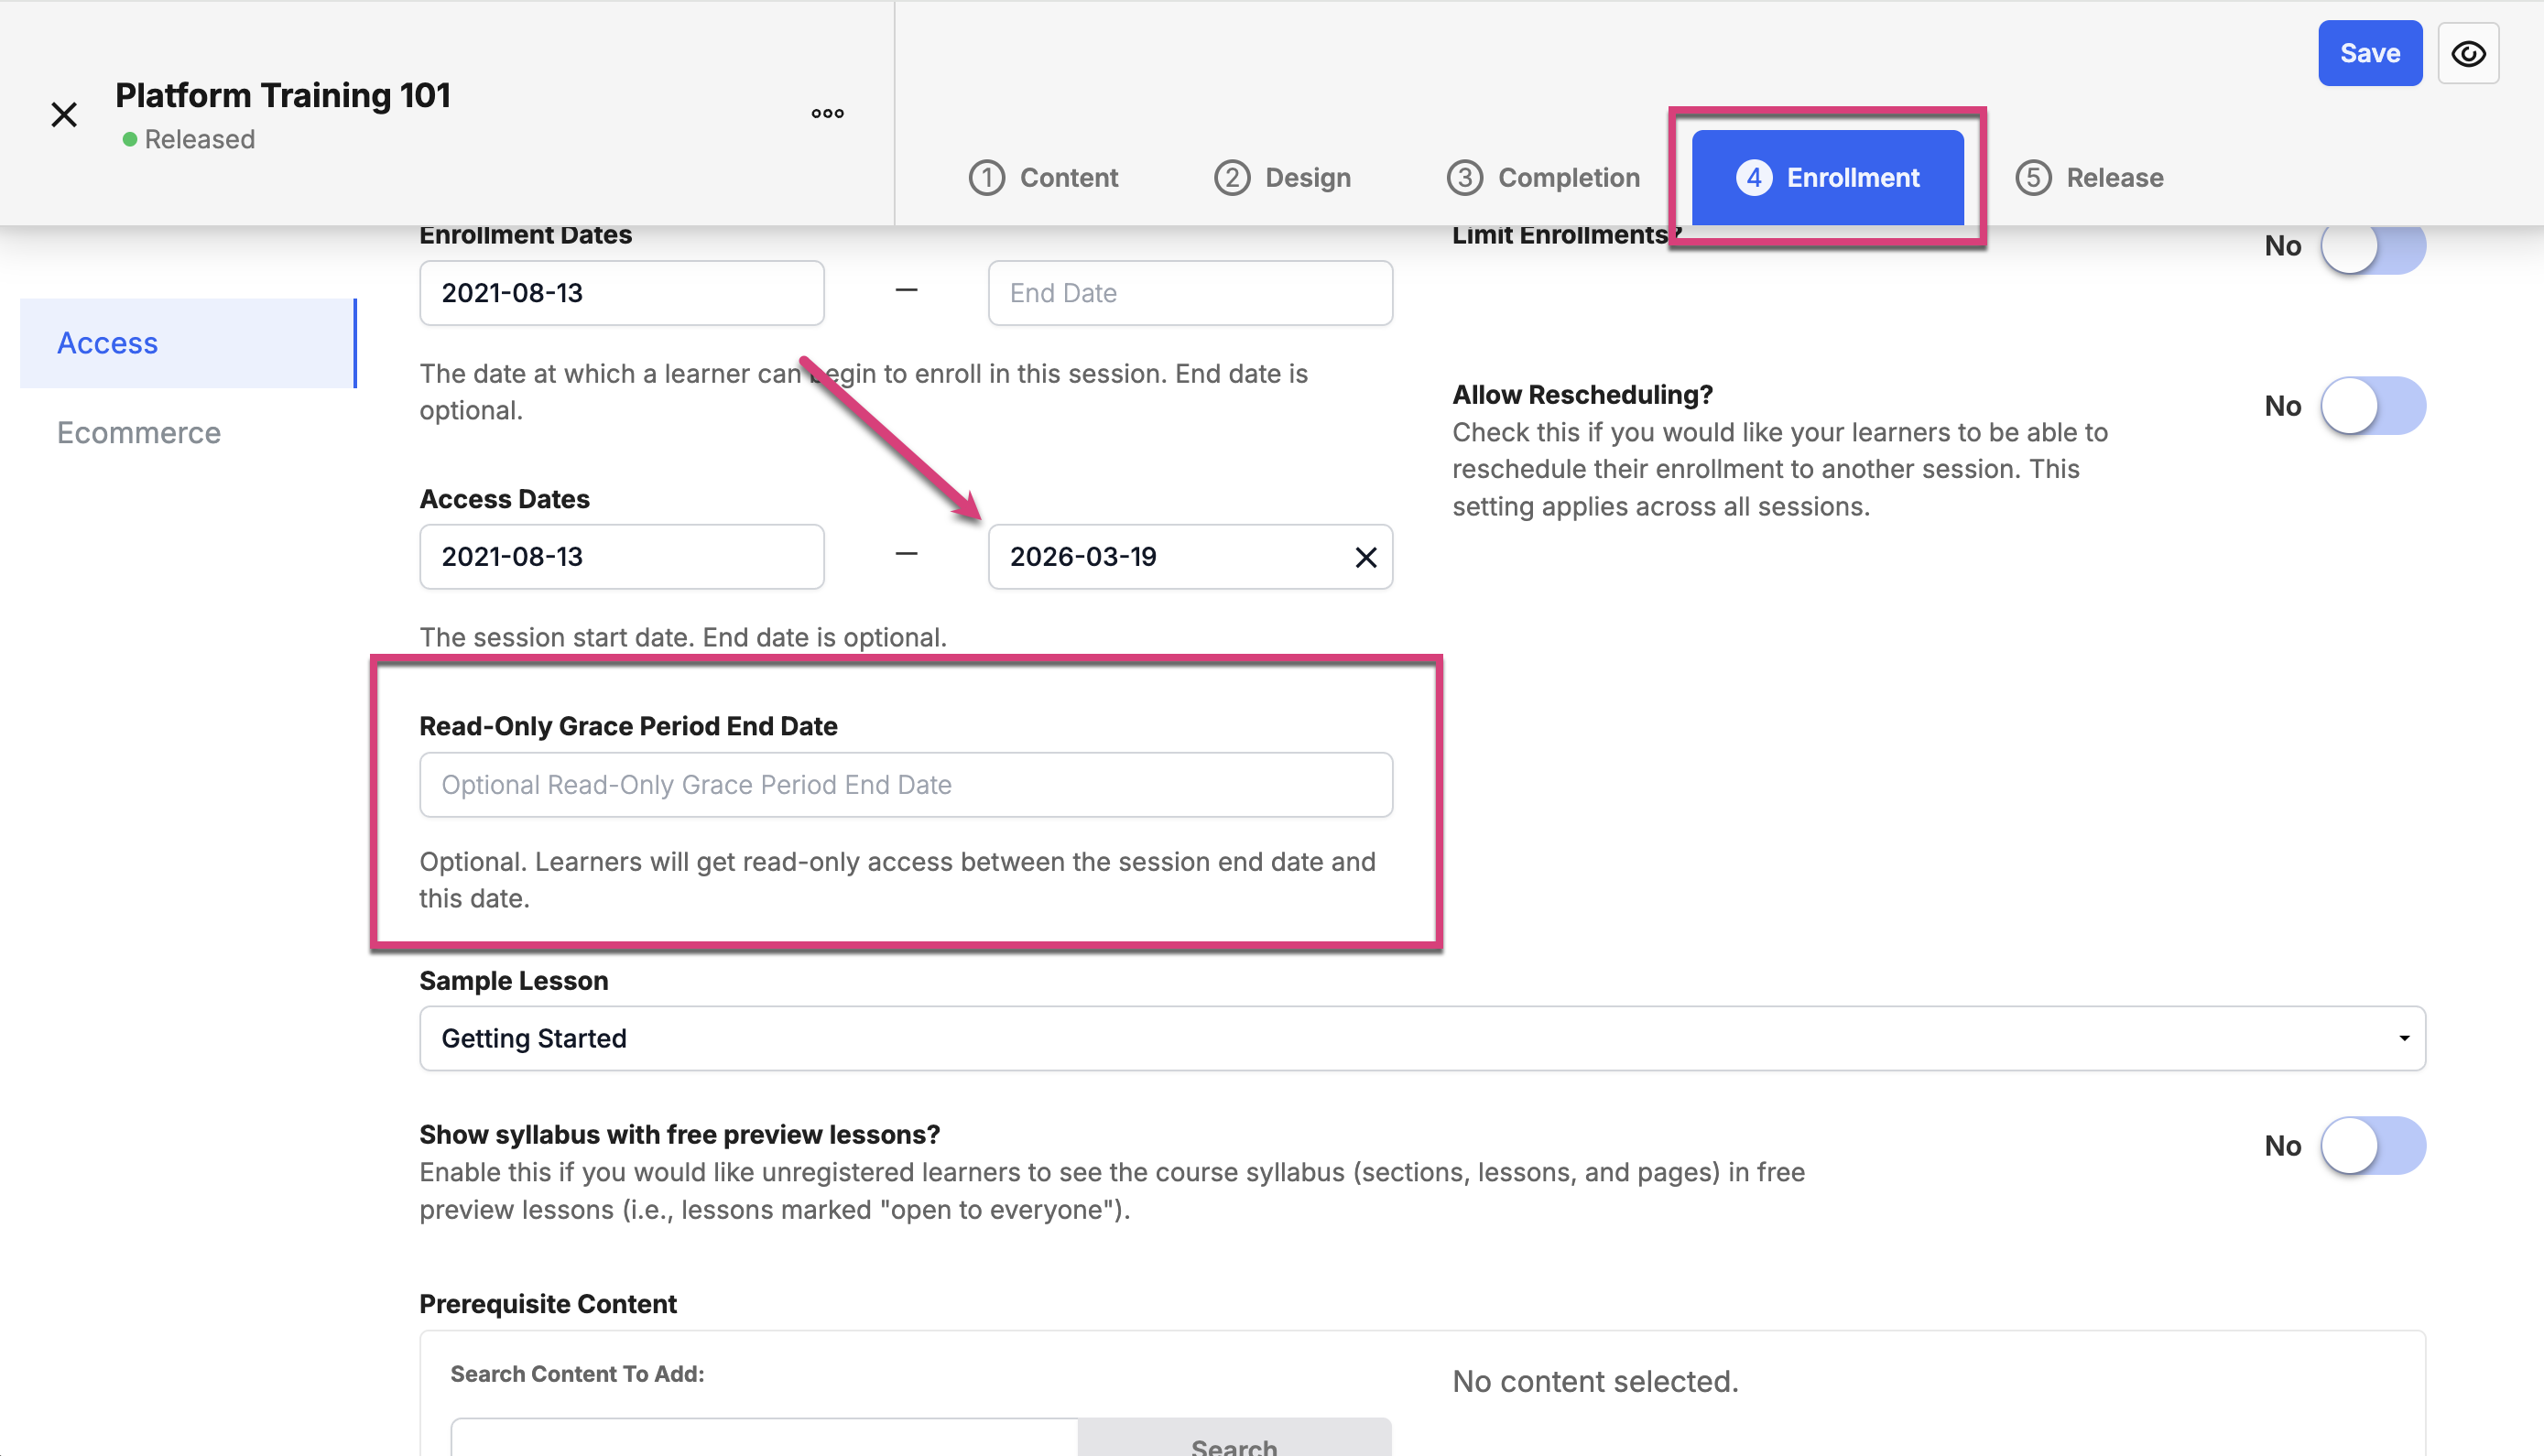The height and width of the screenshot is (1456, 2544).
Task: Select Access in the left sidebar
Action: [188, 343]
